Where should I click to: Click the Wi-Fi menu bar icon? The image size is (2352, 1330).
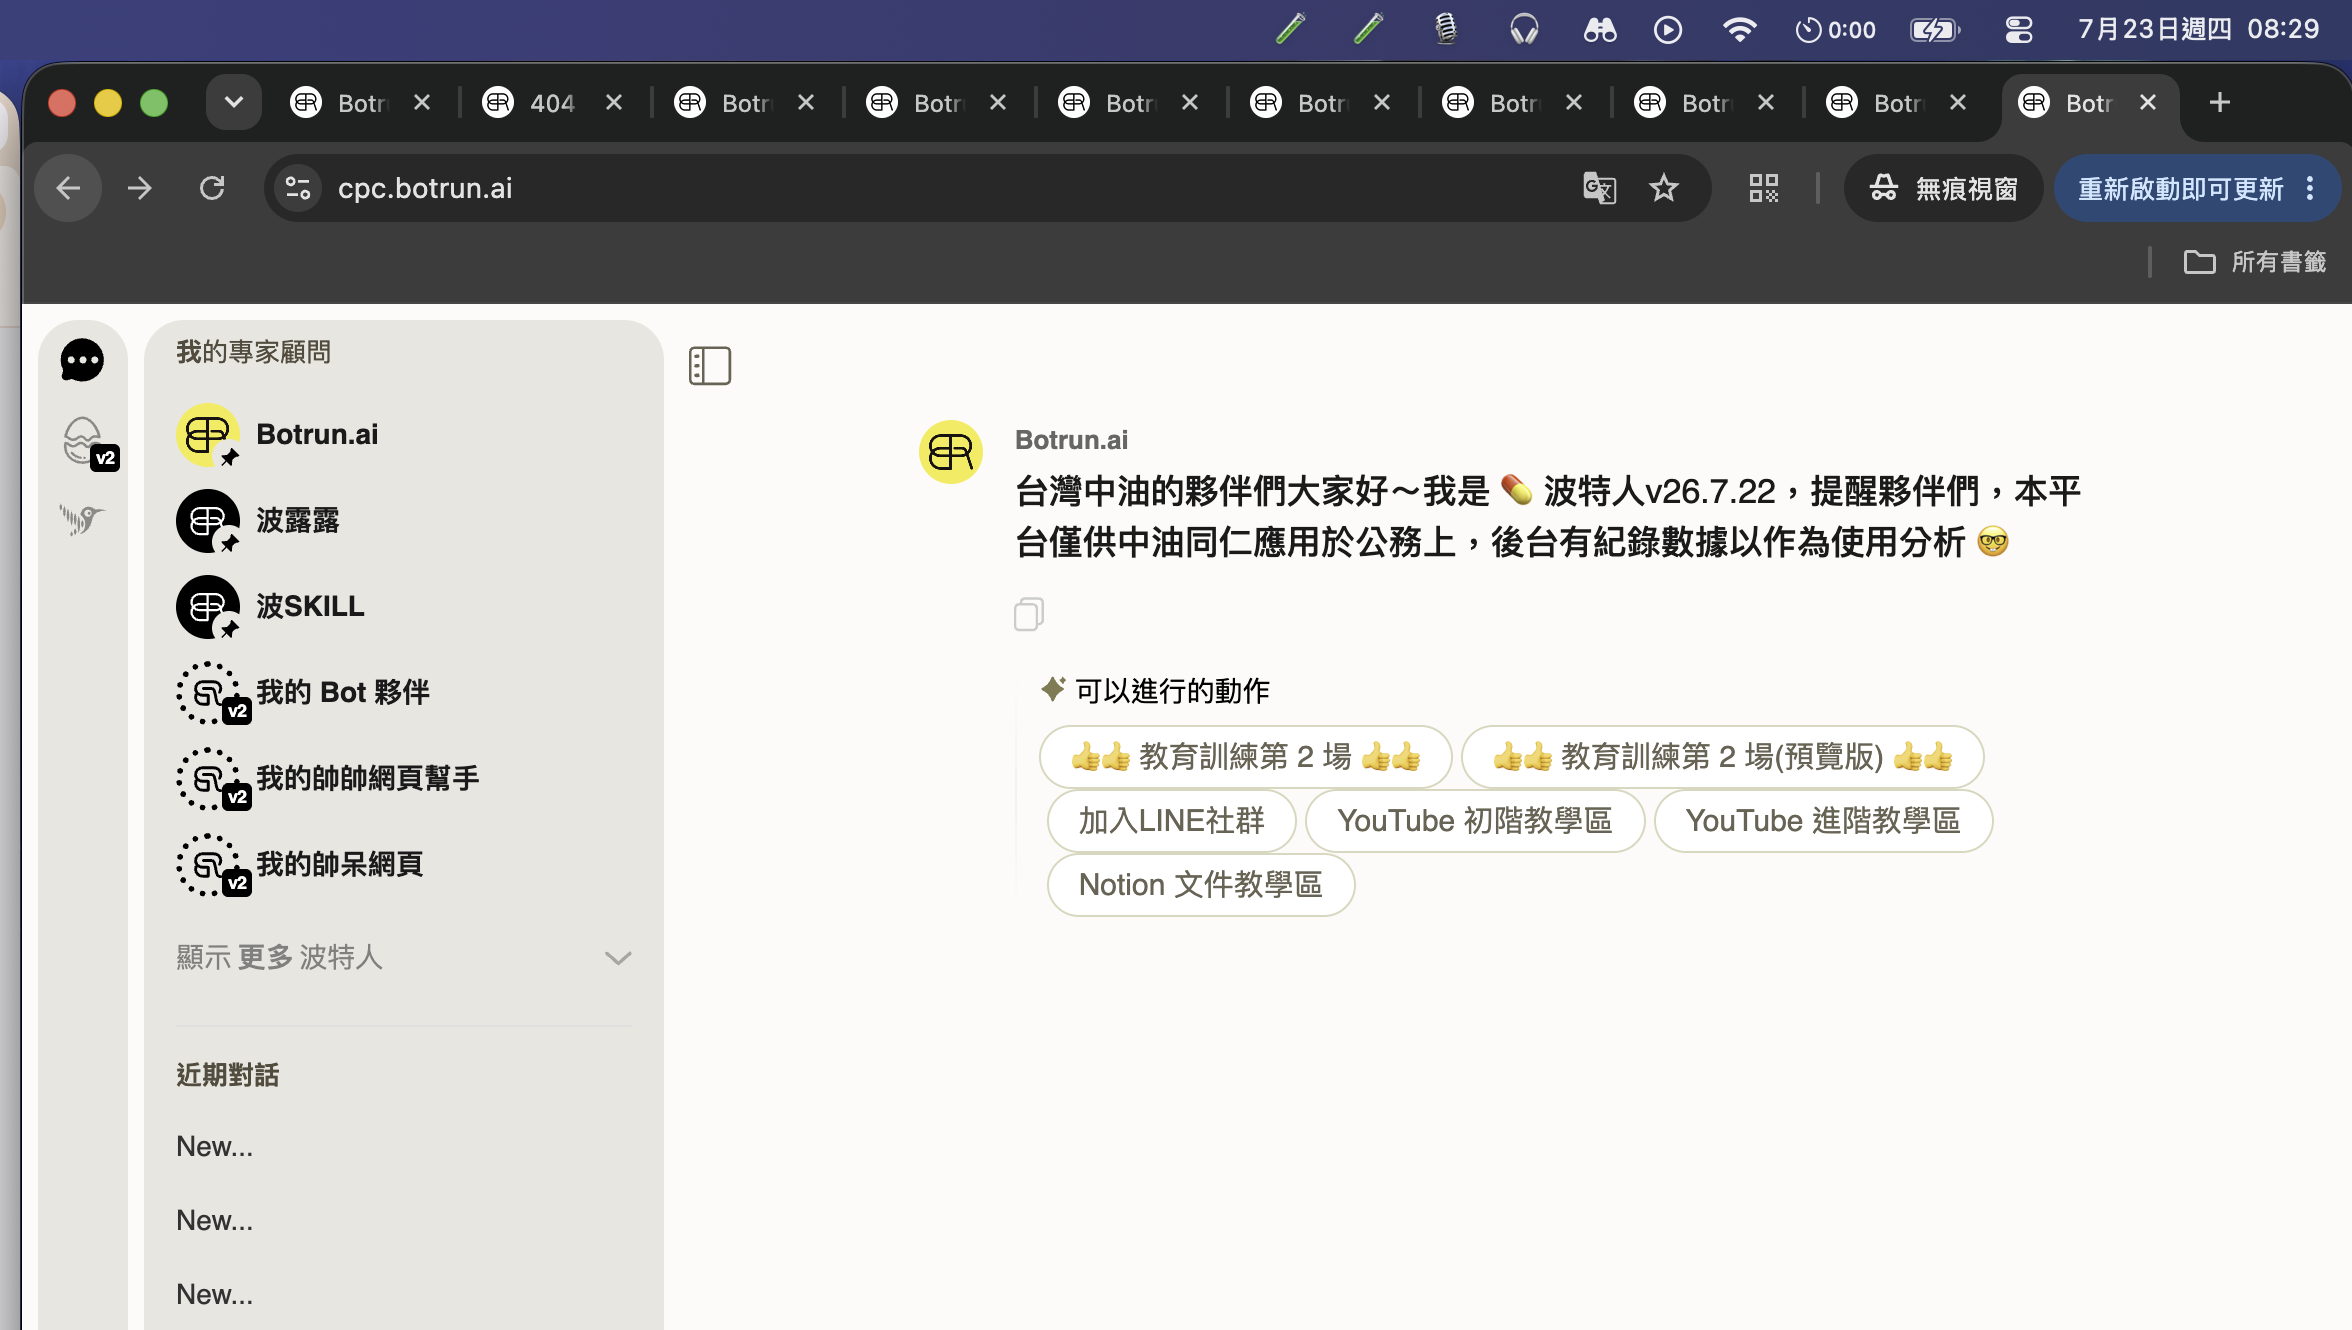[x=1740, y=30]
